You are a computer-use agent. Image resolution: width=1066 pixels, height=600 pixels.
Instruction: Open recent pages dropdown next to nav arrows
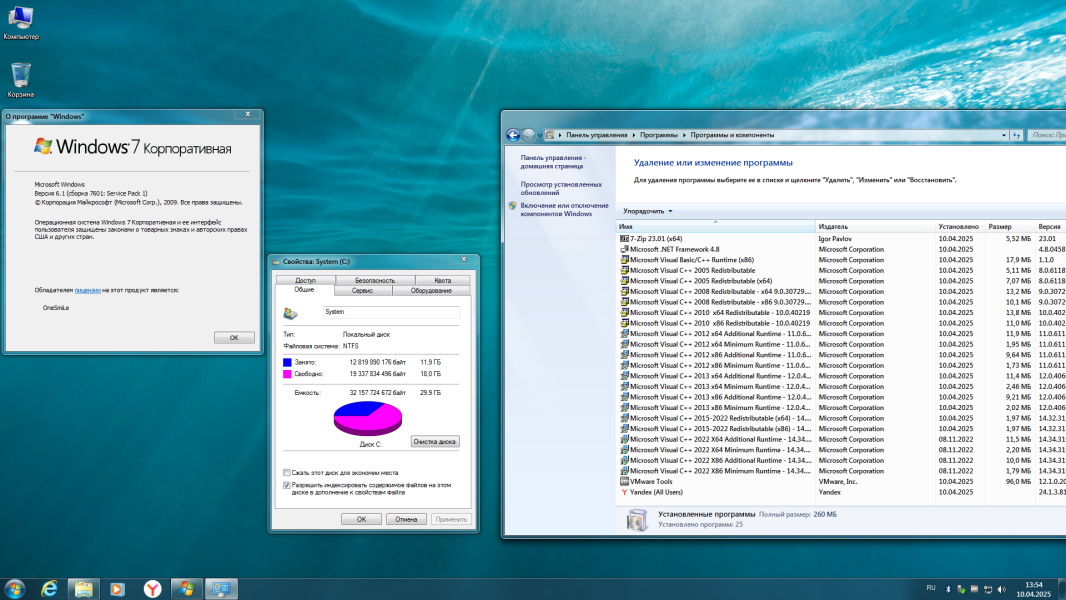point(540,135)
